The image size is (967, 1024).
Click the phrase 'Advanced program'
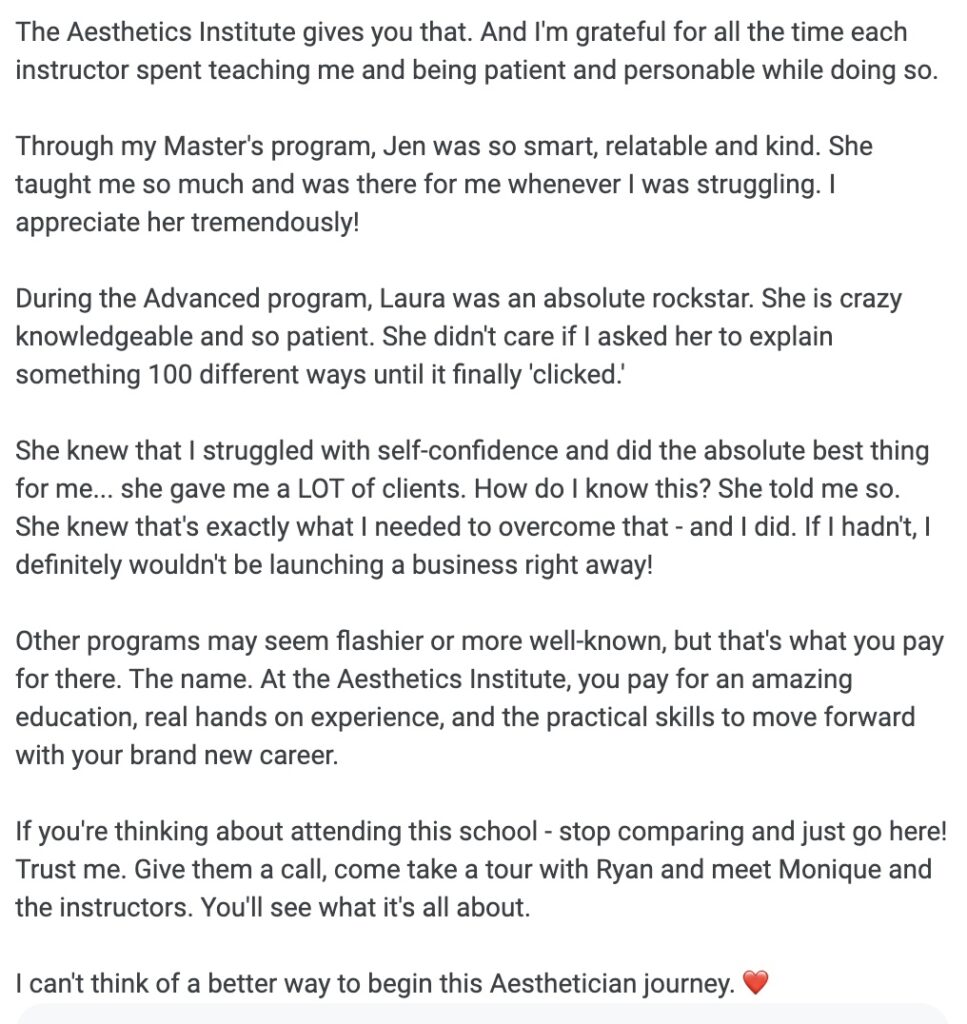(258, 298)
